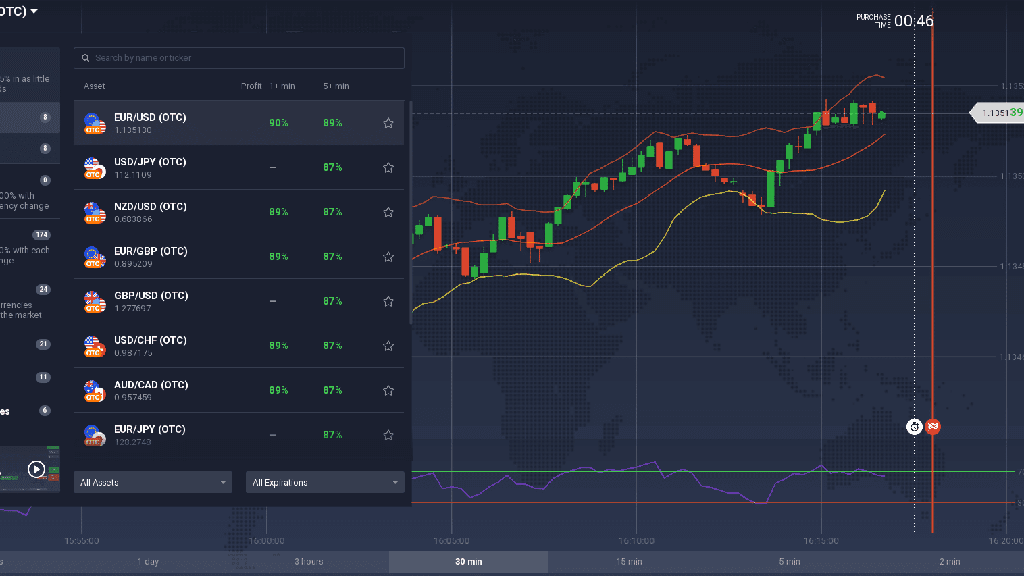1024x576 pixels.
Task: Select the 30 min timeframe
Action: 468,562
